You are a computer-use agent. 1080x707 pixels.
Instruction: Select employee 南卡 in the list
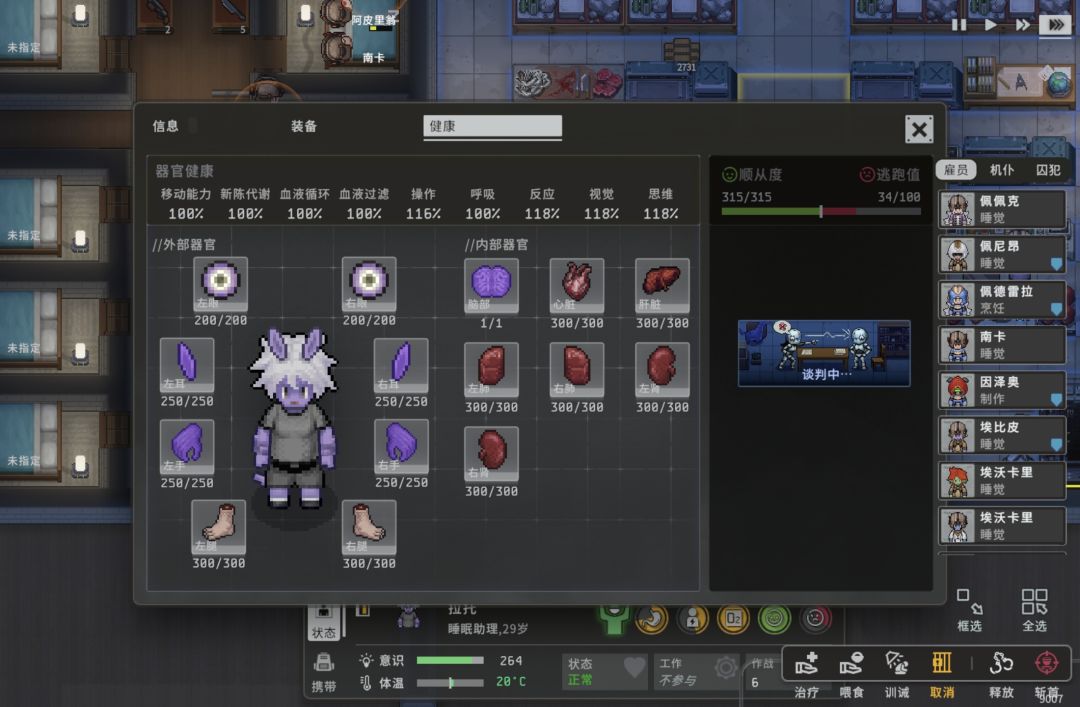(1002, 345)
